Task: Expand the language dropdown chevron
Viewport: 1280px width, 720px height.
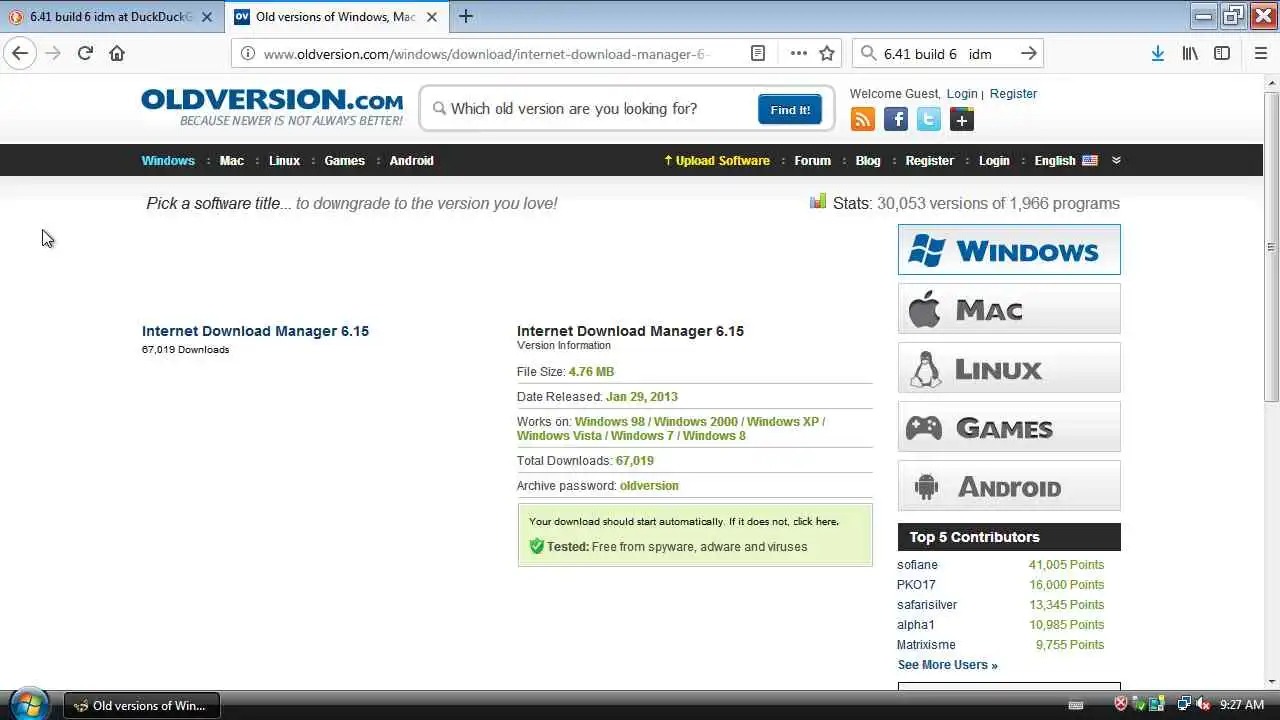Action: tap(1116, 160)
